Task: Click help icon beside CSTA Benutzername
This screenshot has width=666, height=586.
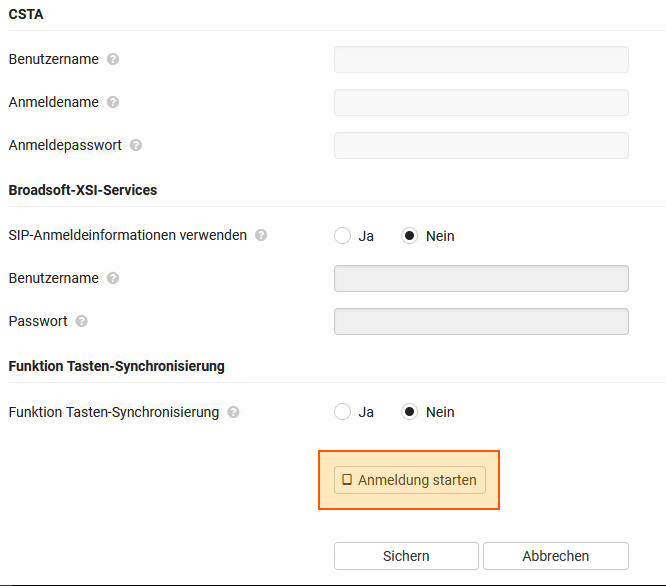Action: point(113,59)
